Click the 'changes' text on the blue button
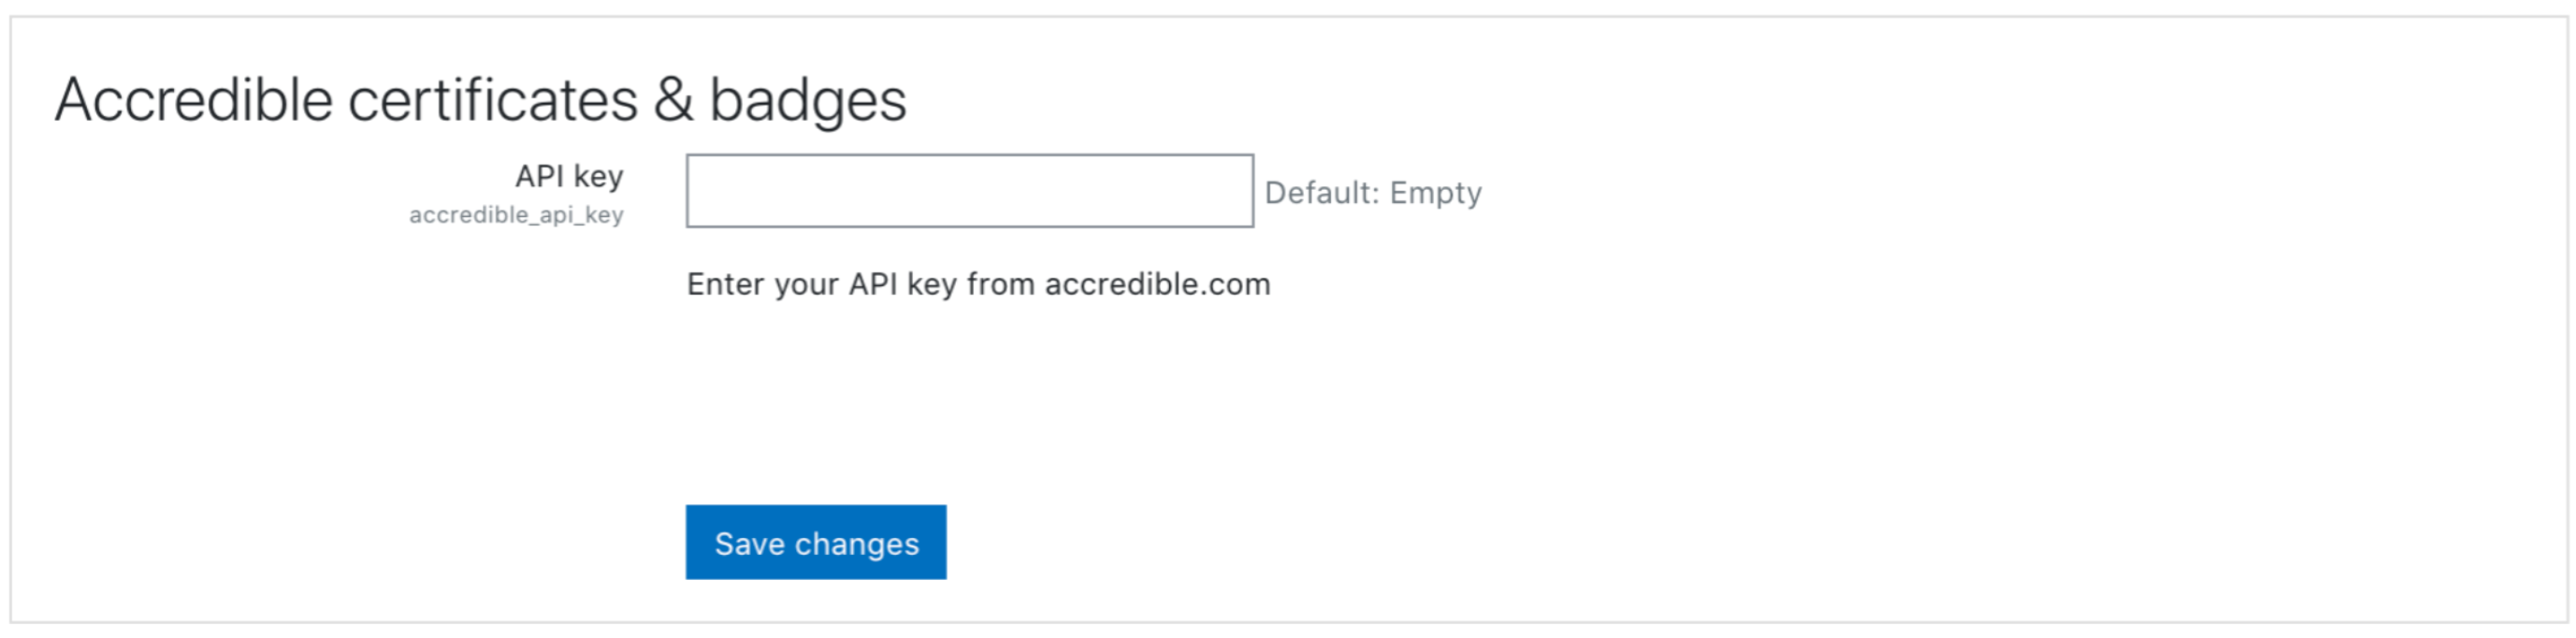2576x638 pixels. point(856,544)
